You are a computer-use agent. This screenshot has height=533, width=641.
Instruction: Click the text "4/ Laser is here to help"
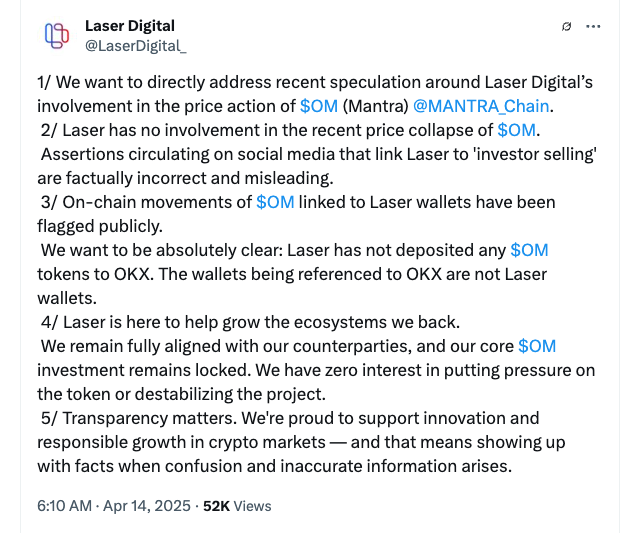(x=130, y=321)
